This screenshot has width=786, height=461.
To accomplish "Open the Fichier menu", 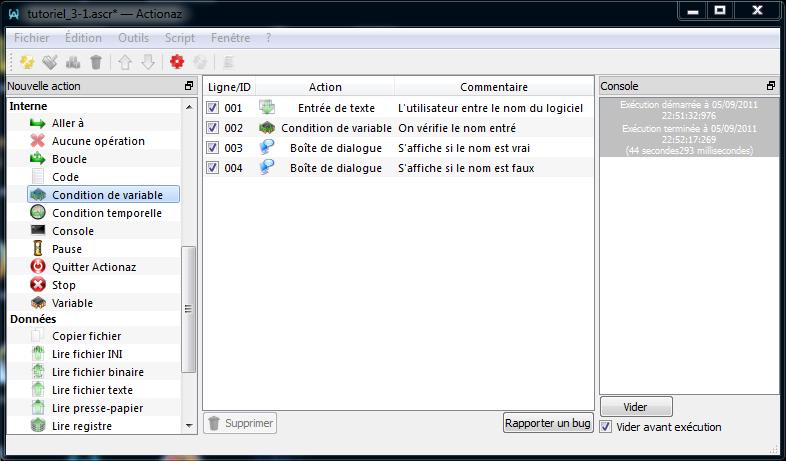I will [x=31, y=37].
